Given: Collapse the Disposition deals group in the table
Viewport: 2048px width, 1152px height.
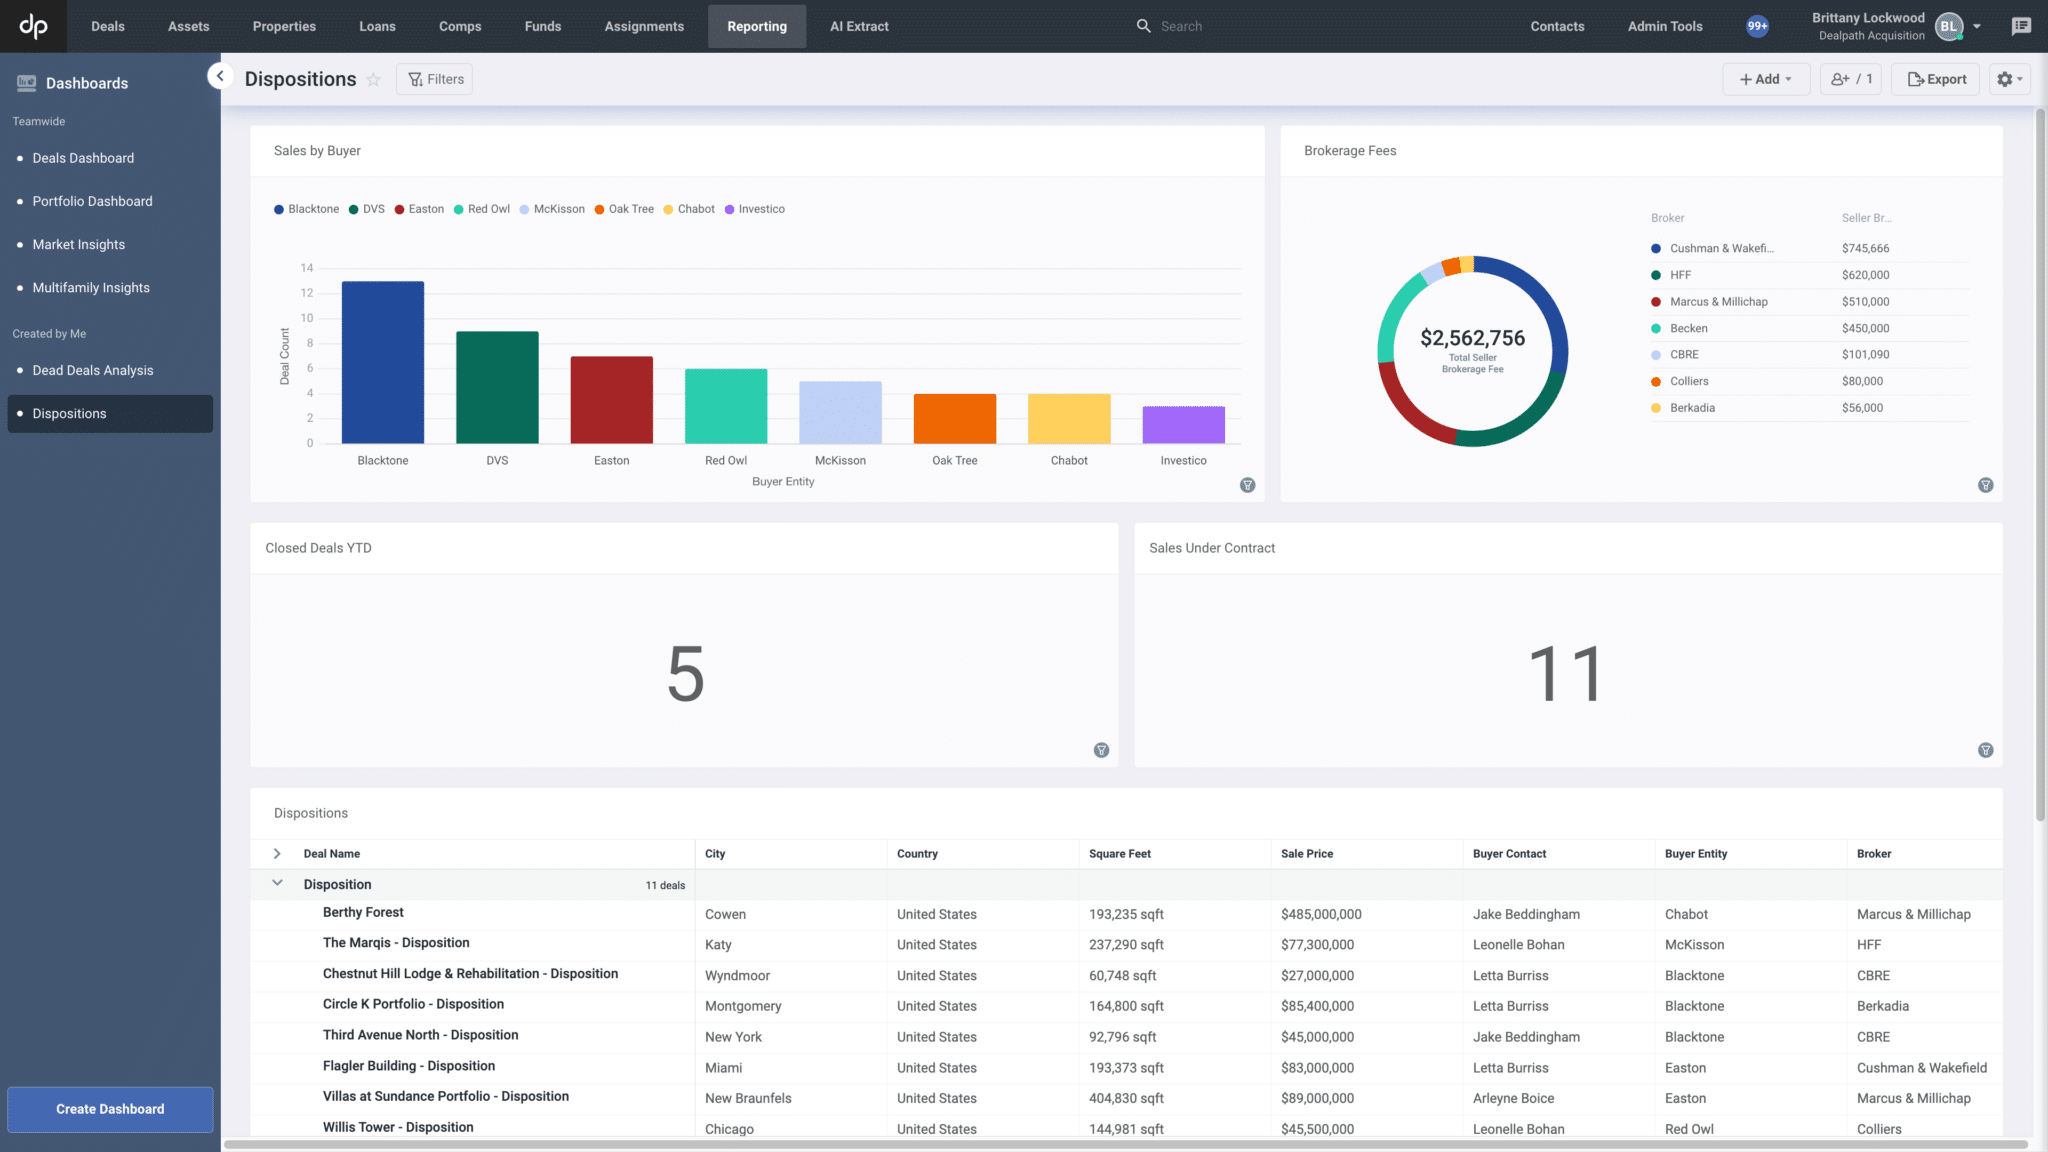Looking at the screenshot, I should point(277,884).
